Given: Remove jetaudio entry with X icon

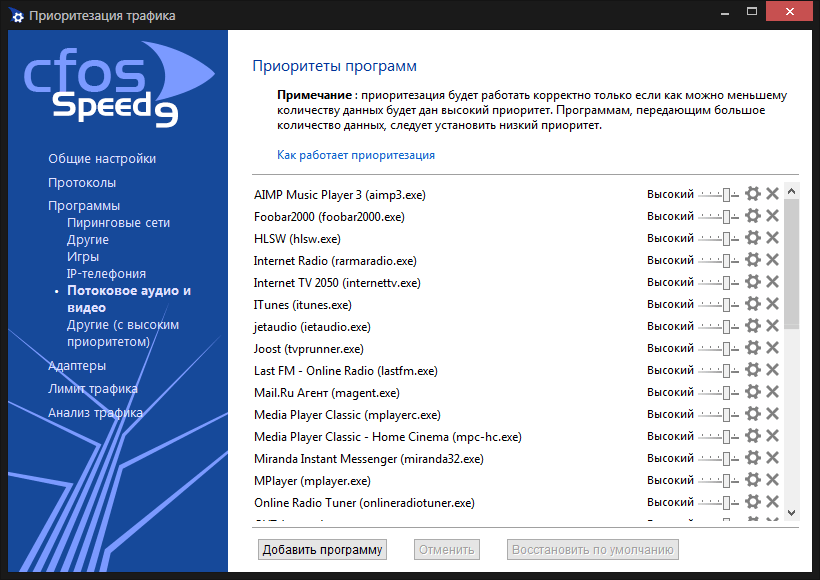Looking at the screenshot, I should click(x=772, y=326).
